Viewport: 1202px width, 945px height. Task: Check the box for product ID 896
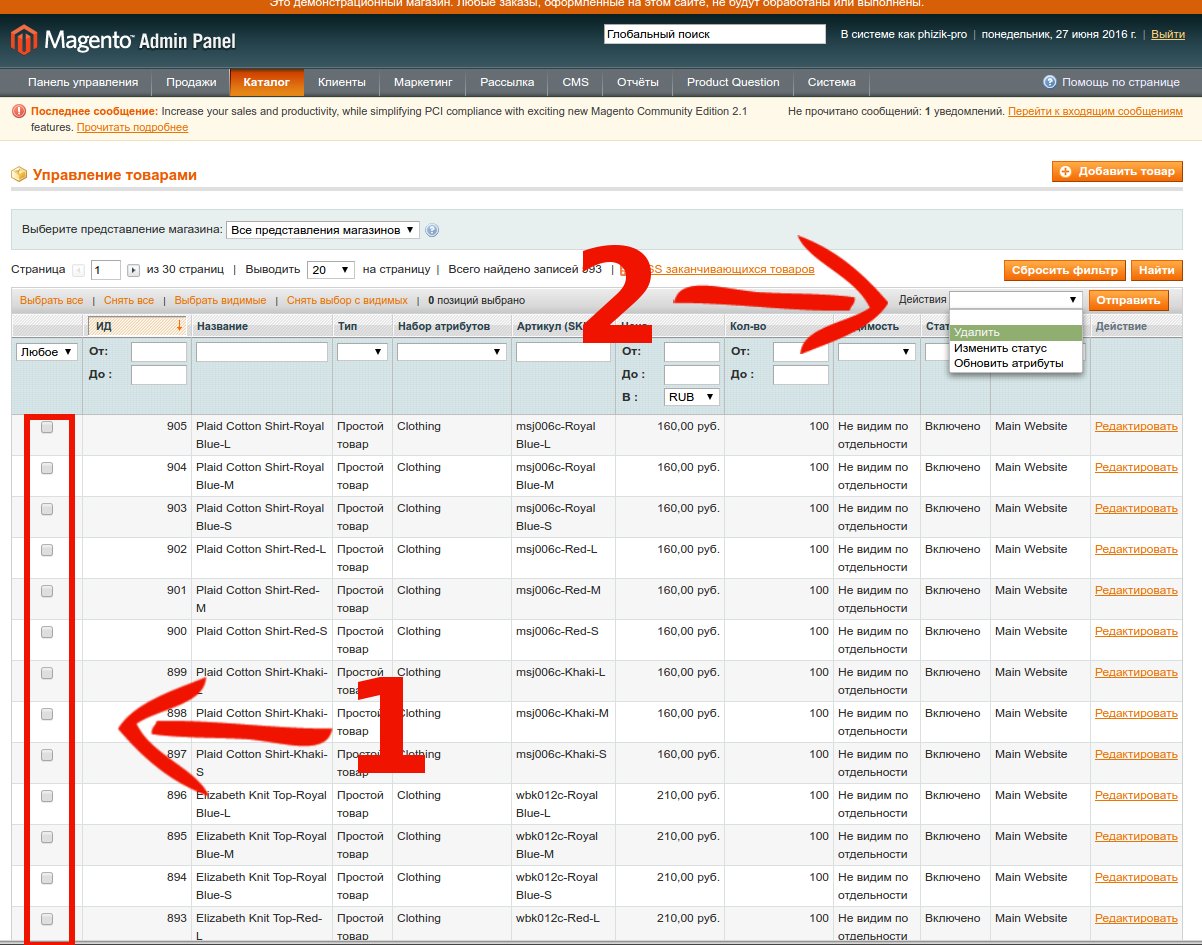click(x=47, y=796)
